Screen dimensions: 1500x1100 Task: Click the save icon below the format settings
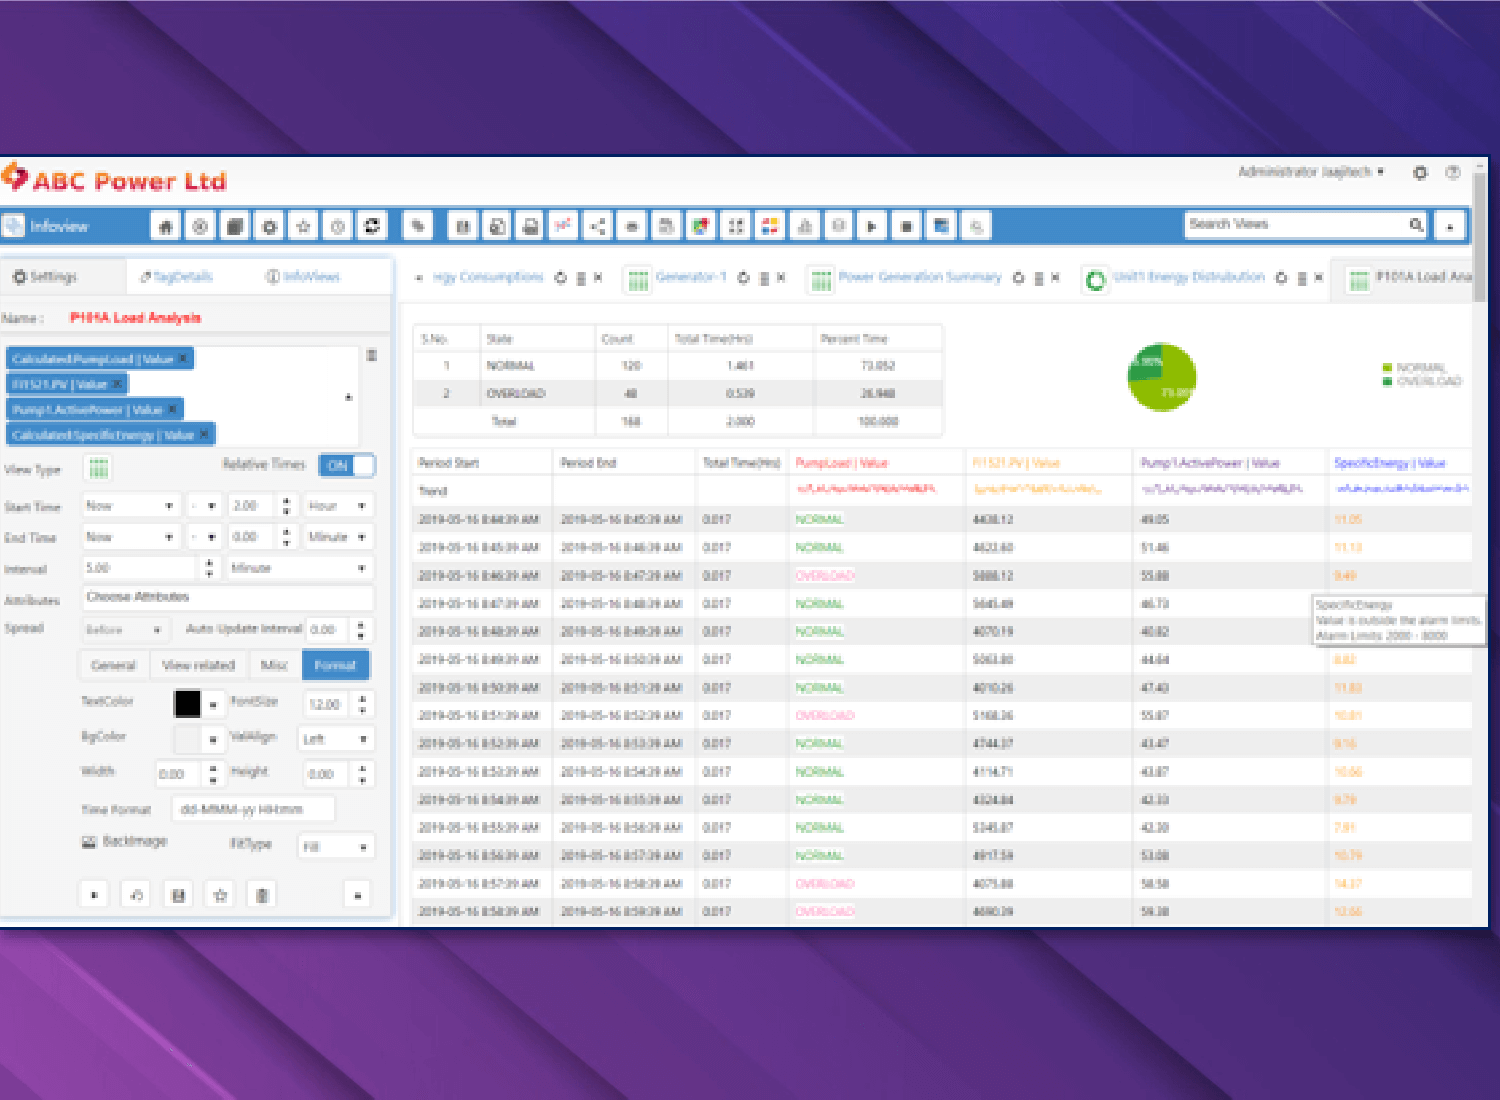178,895
